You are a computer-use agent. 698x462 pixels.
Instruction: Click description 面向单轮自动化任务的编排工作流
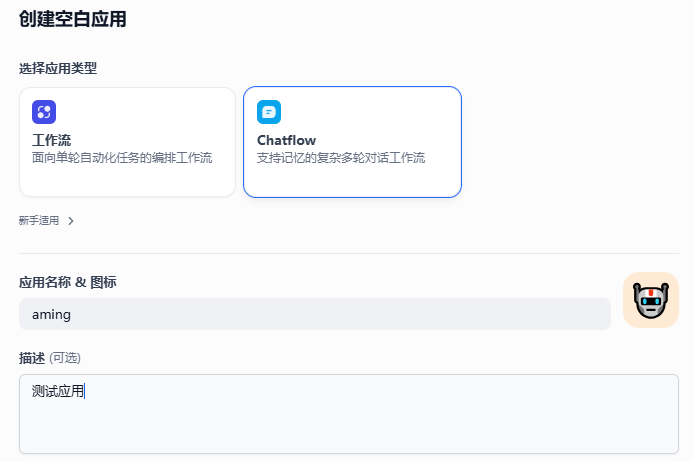point(122,158)
